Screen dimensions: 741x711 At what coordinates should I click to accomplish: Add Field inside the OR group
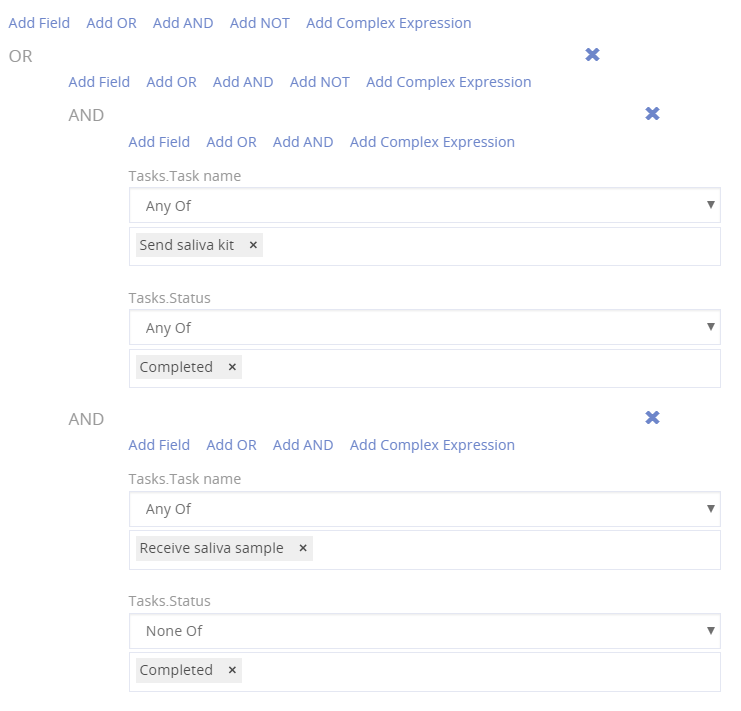99,82
